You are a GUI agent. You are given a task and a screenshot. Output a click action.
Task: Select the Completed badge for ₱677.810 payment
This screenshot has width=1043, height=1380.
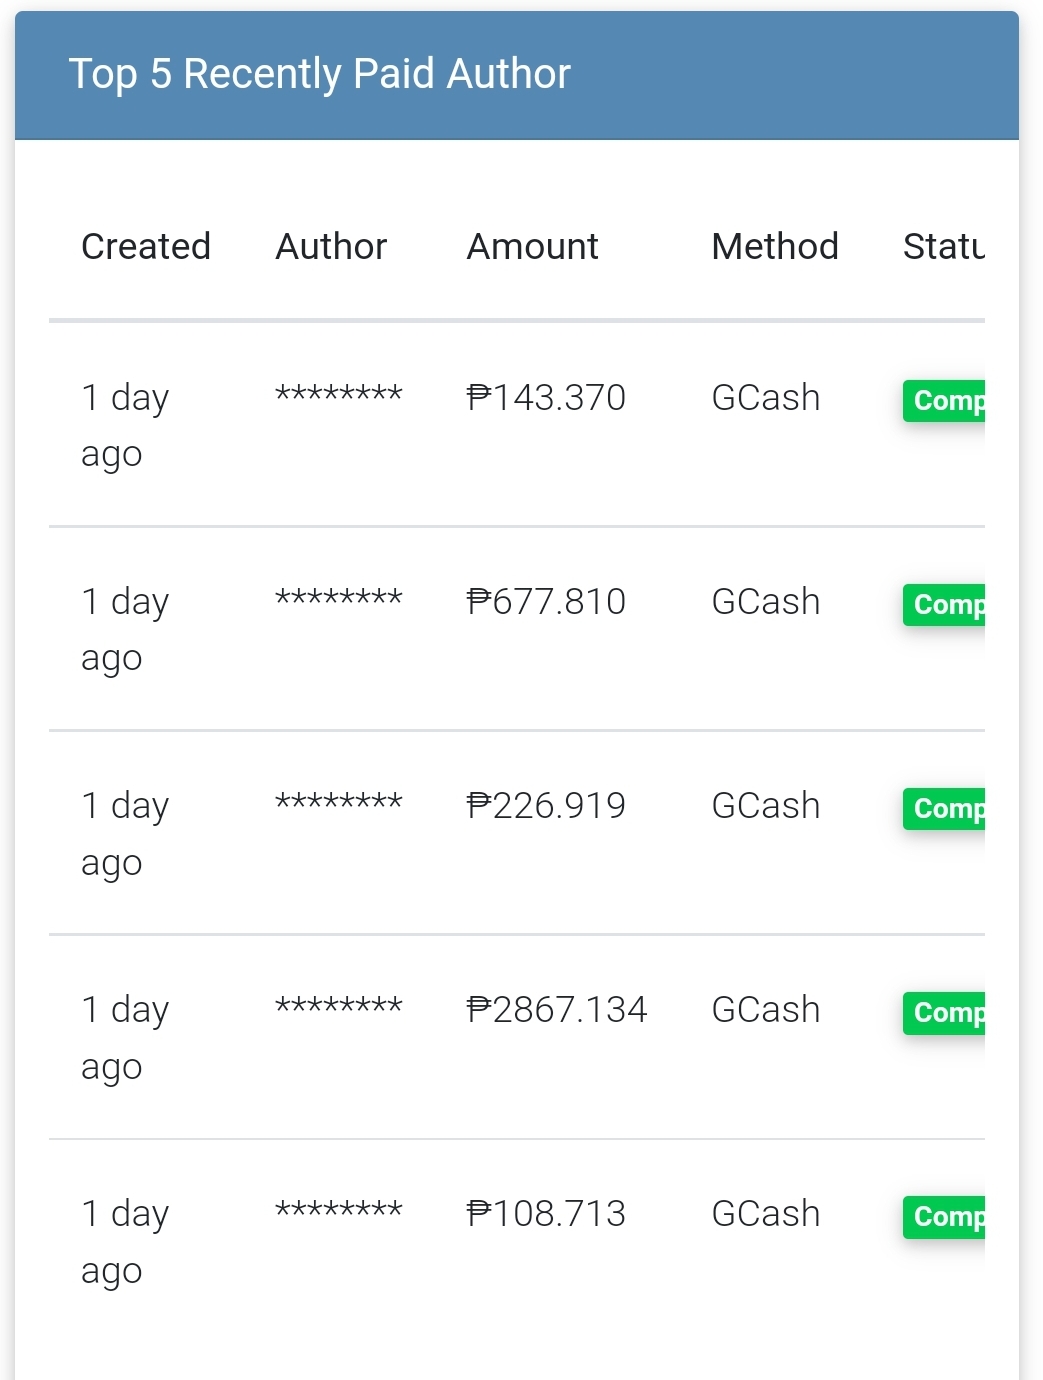pyautogui.click(x=944, y=605)
